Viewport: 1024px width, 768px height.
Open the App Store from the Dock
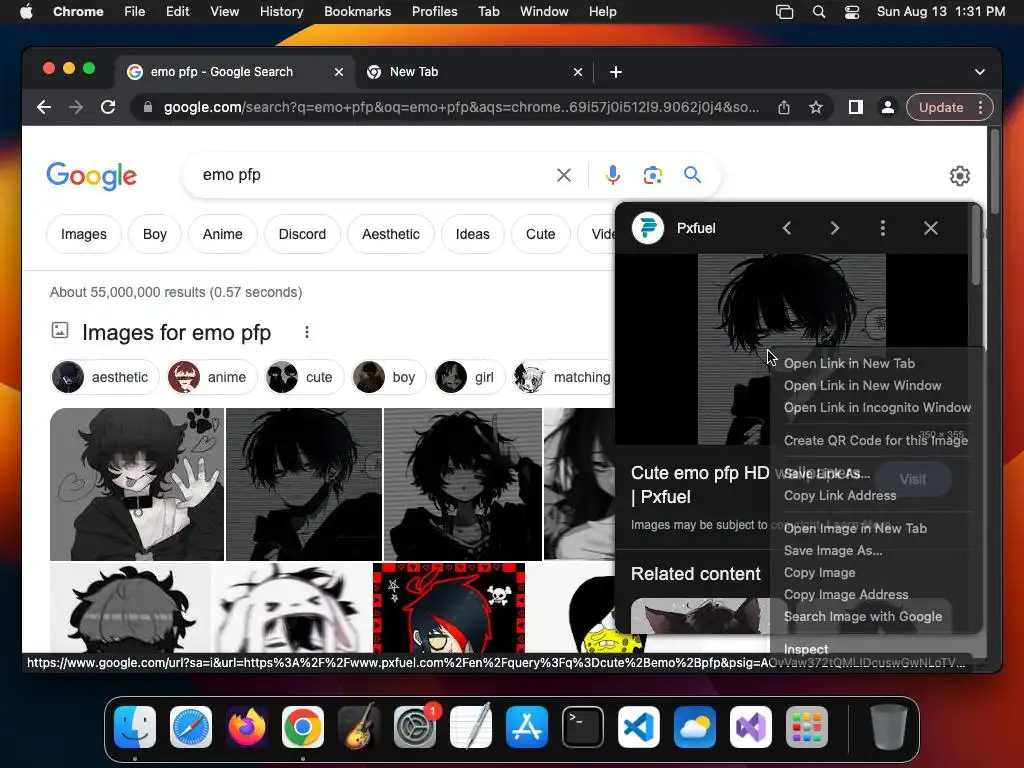pos(526,727)
